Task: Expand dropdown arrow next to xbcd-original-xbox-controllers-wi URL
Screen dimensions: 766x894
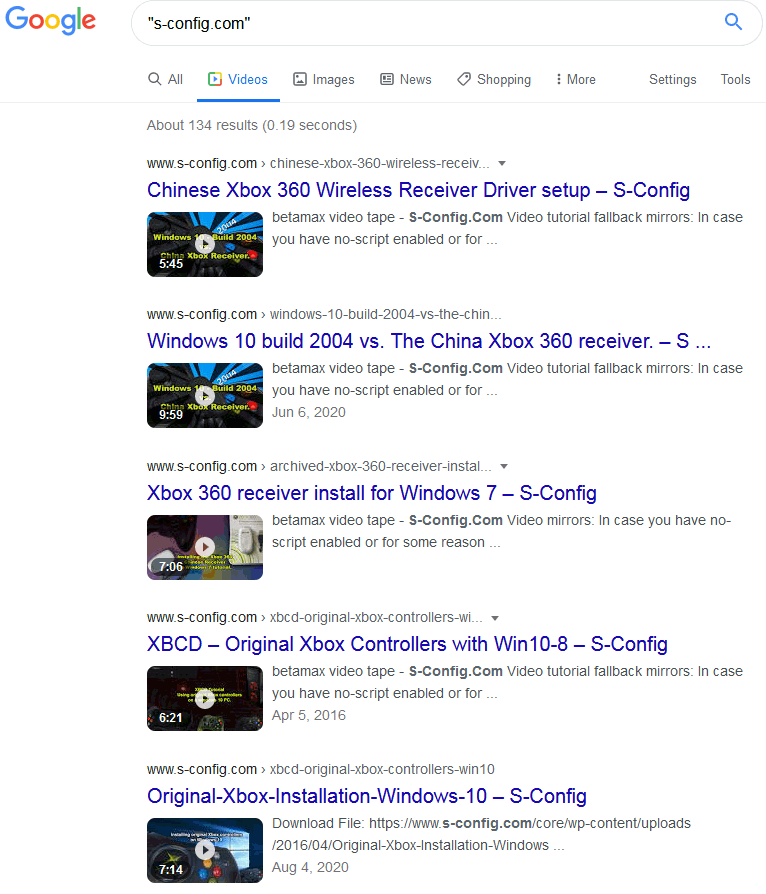Action: click(x=495, y=618)
